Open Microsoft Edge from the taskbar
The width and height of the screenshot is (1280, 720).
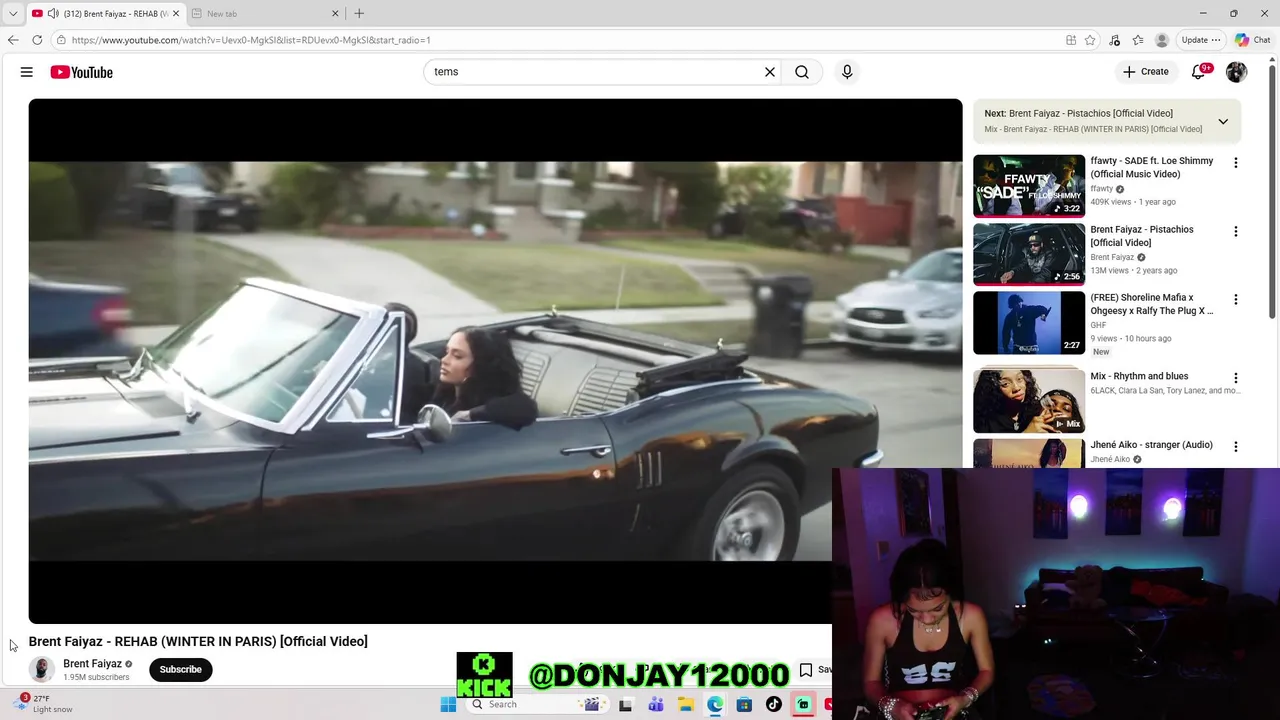(715, 704)
